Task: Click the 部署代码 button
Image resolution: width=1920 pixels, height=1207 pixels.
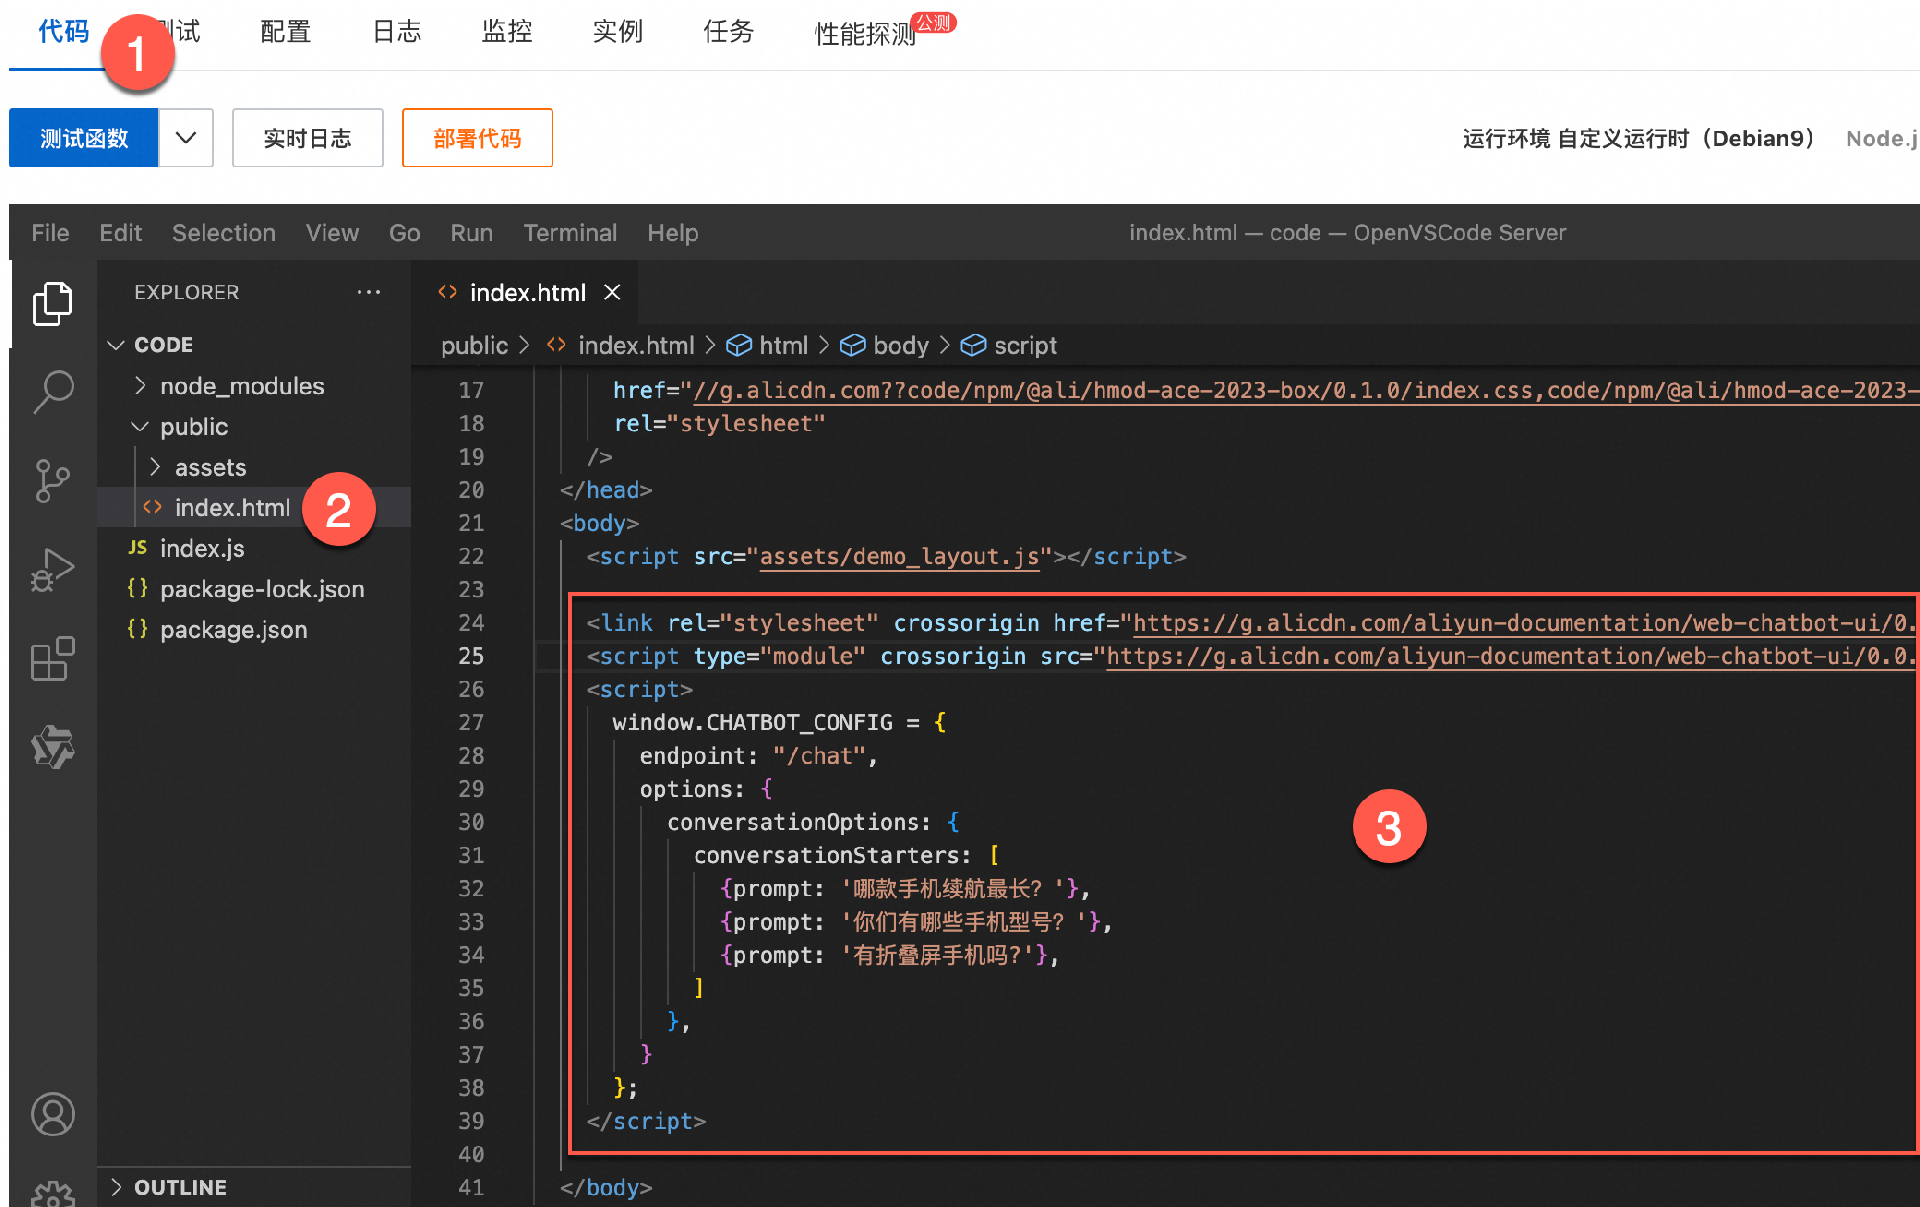Action: pyautogui.click(x=477, y=138)
